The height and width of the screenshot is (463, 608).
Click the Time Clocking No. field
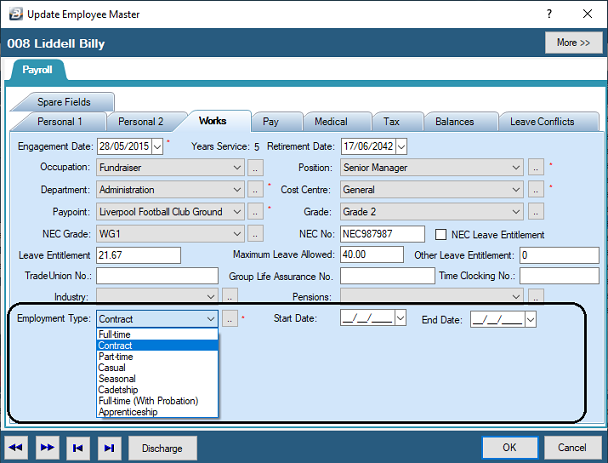[560, 276]
